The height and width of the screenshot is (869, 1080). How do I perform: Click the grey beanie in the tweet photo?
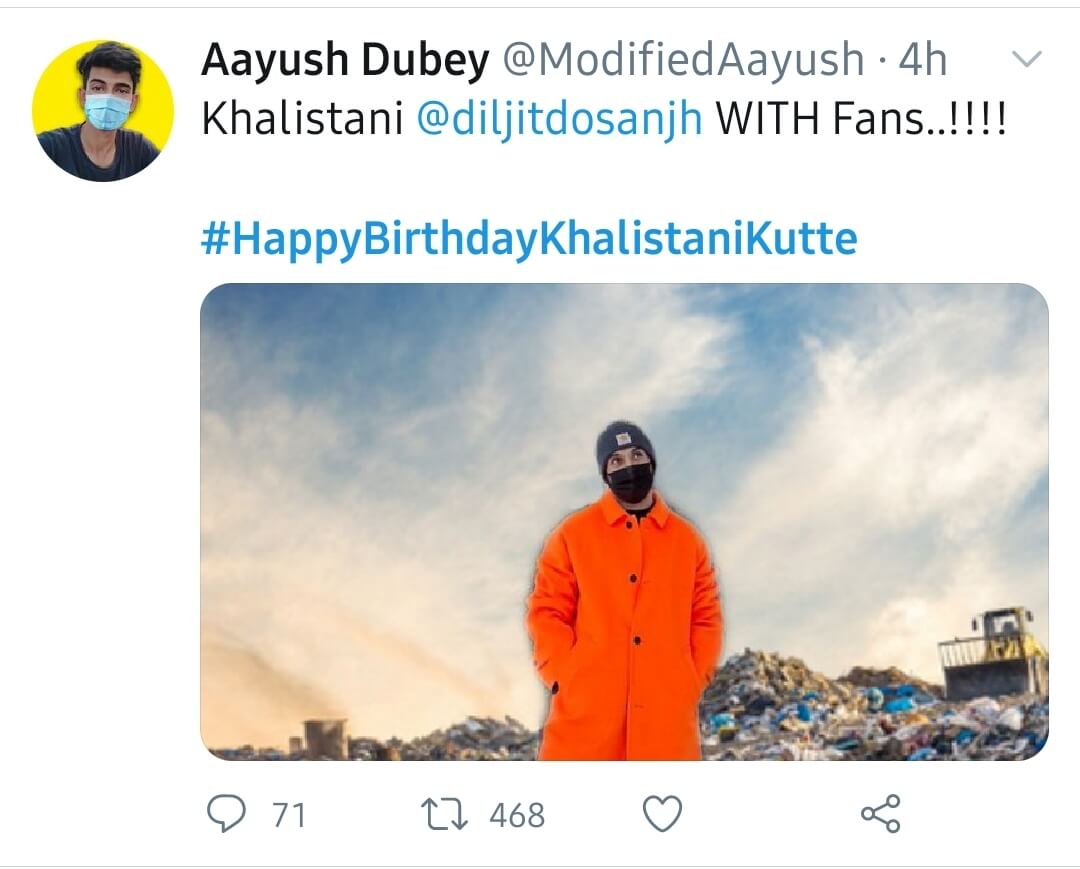(x=626, y=443)
